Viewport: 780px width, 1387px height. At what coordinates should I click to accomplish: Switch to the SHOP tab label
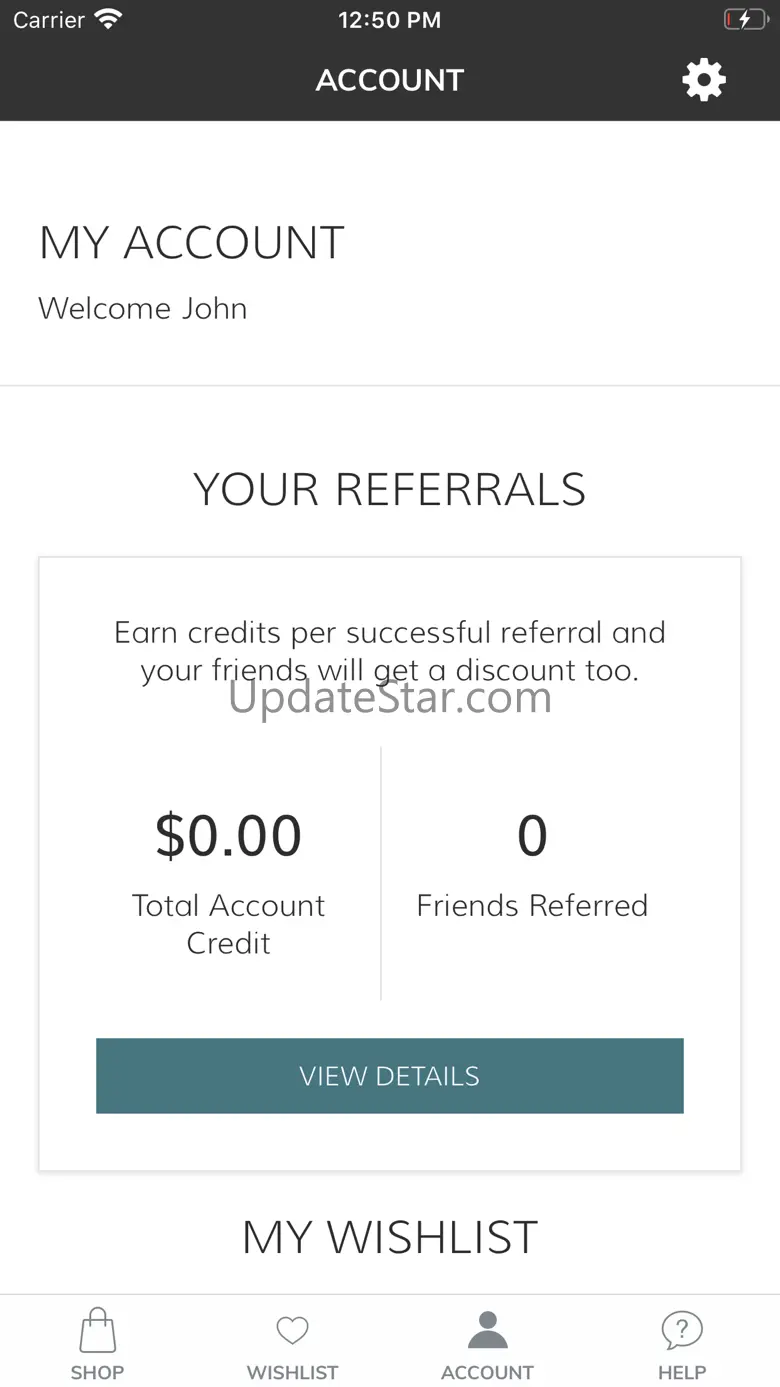(x=97, y=1372)
